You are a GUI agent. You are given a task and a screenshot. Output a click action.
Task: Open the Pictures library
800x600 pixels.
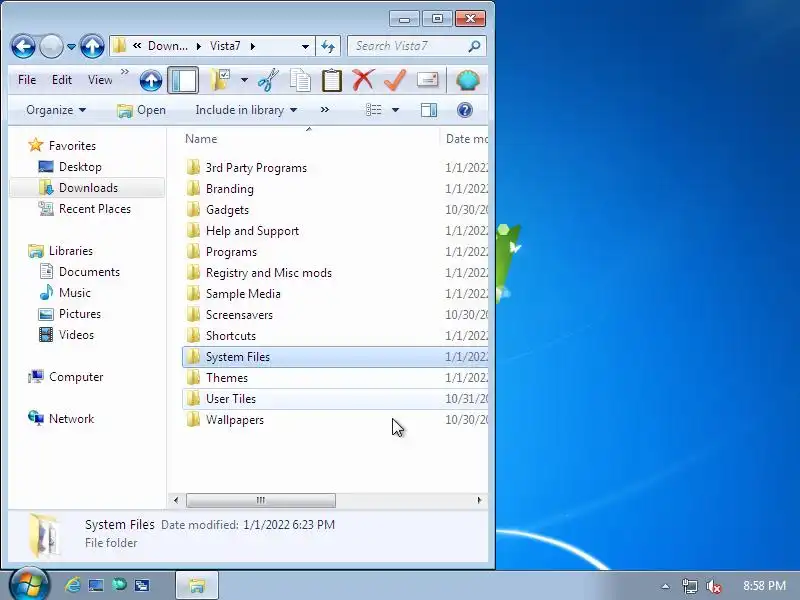pyautogui.click(x=80, y=314)
